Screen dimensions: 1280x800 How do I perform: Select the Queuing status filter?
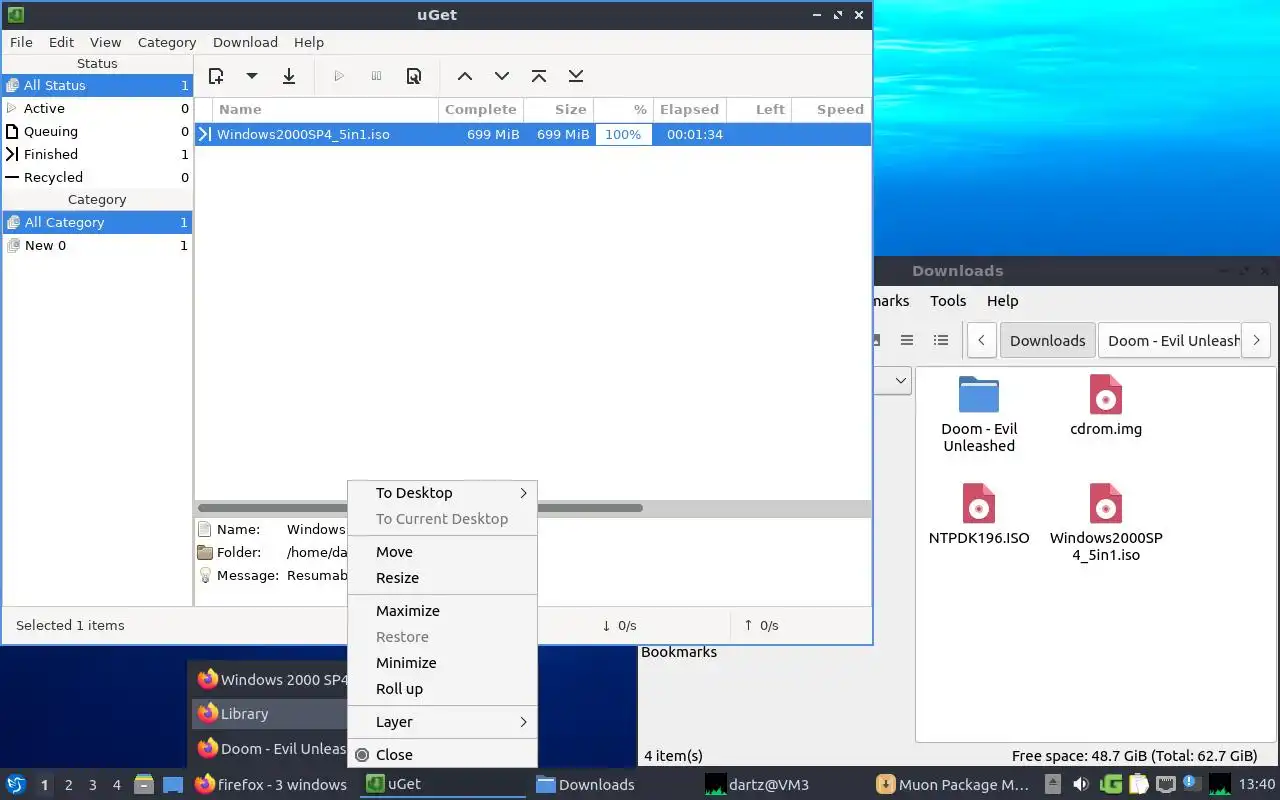click(97, 131)
